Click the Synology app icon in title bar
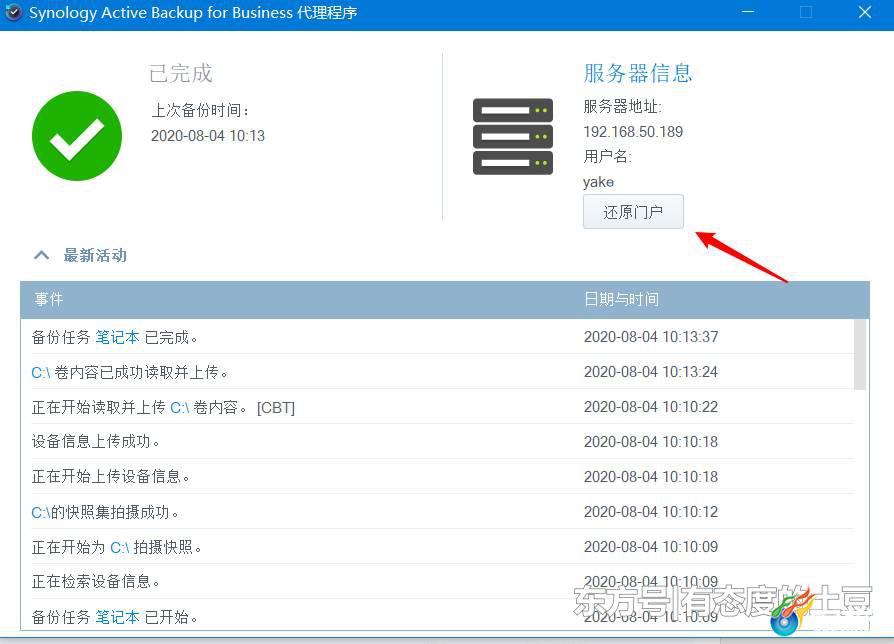Screen dimensions: 894x644 [x=14, y=13]
